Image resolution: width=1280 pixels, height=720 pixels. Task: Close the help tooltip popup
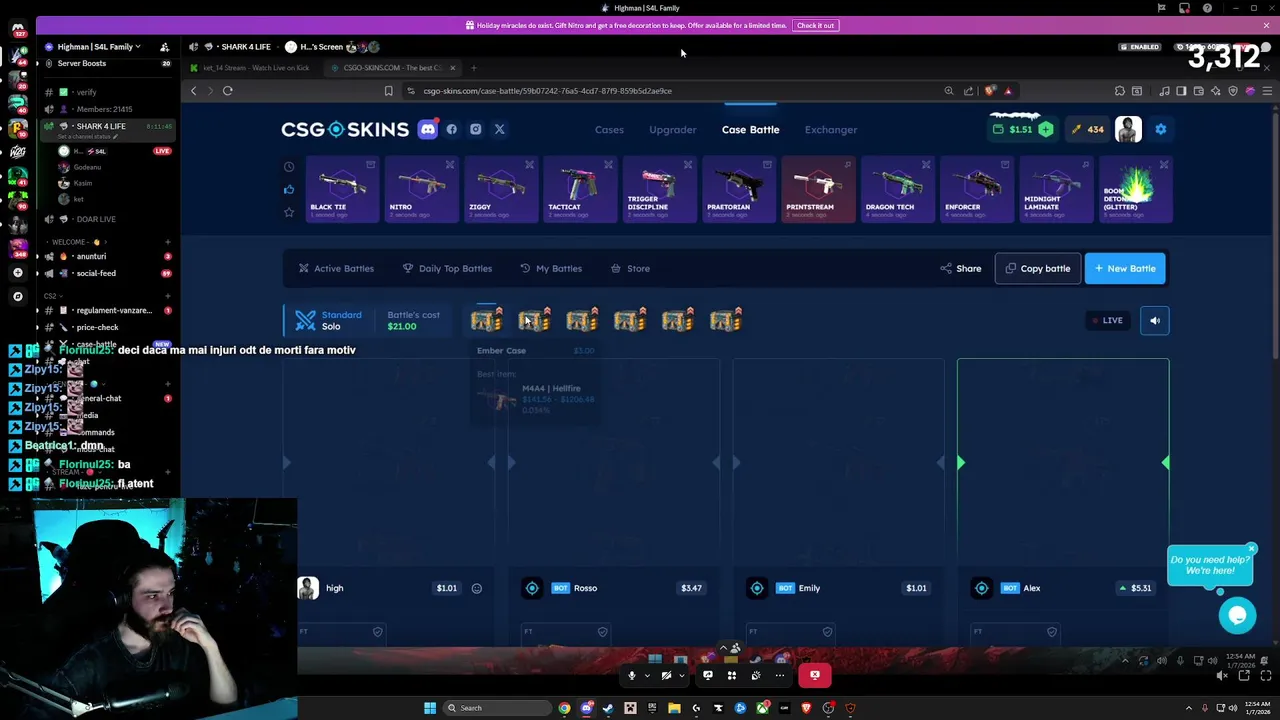coord(1251,549)
